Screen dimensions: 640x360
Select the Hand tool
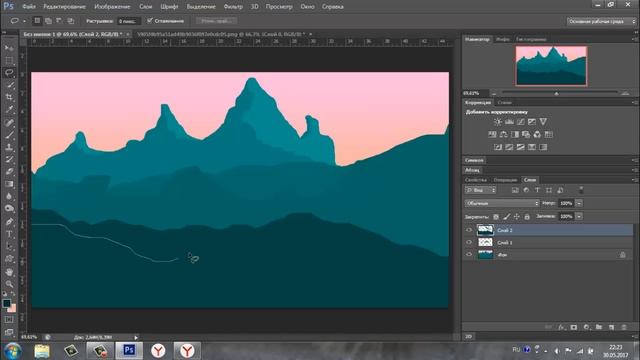click(x=9, y=272)
